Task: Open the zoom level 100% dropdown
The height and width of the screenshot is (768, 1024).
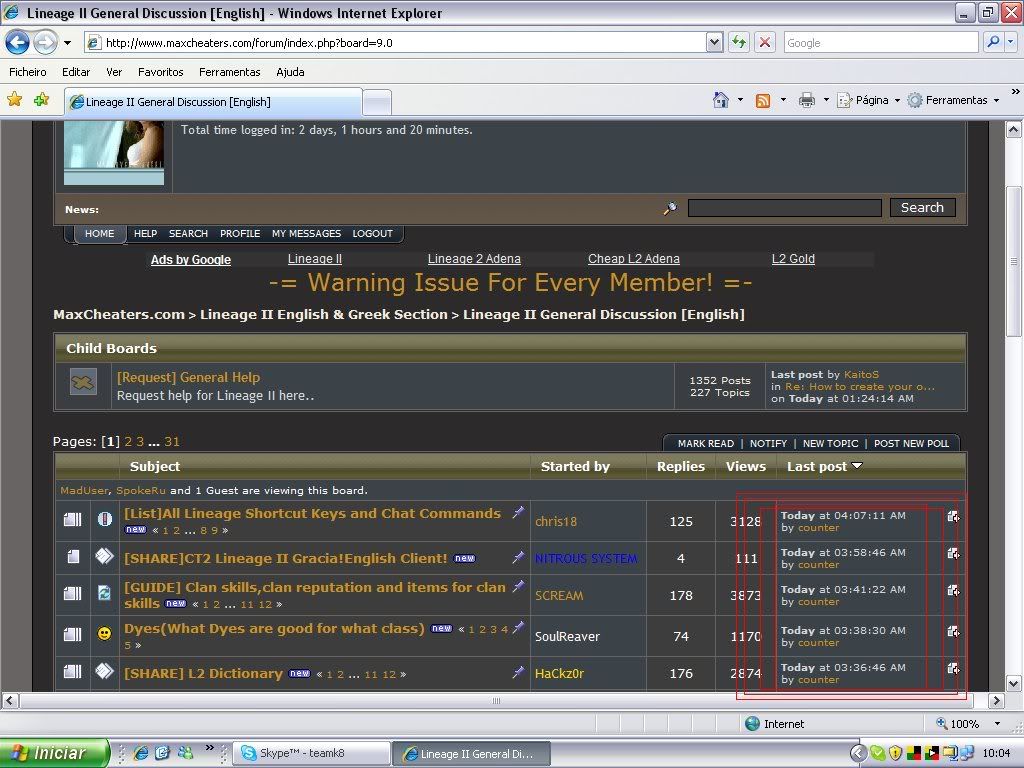Action: click(x=997, y=724)
